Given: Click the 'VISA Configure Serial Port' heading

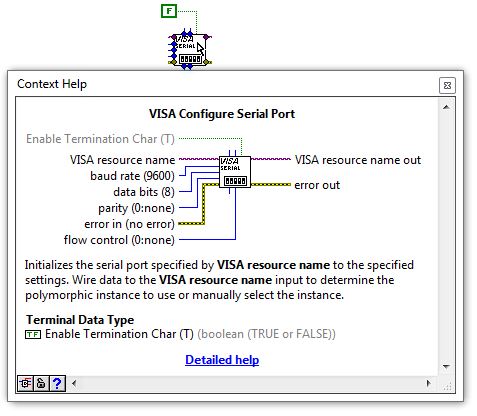Looking at the screenshot, I should click(x=222, y=114).
